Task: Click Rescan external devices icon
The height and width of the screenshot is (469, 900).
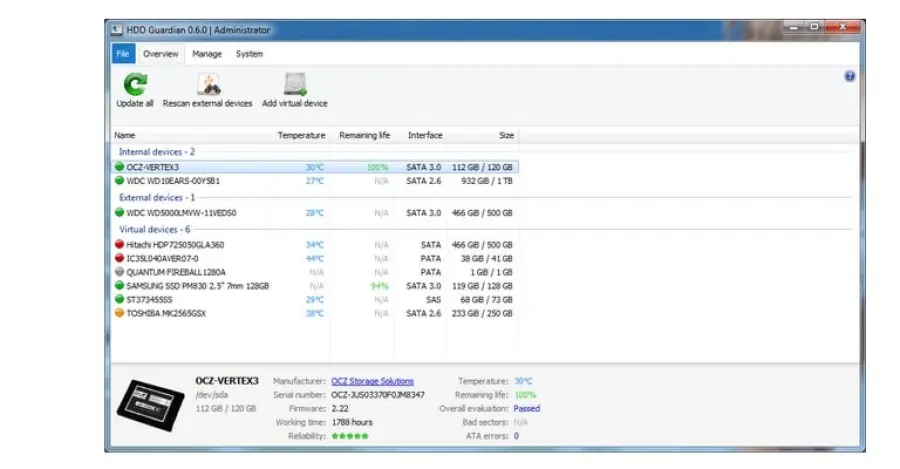Action: point(209,84)
